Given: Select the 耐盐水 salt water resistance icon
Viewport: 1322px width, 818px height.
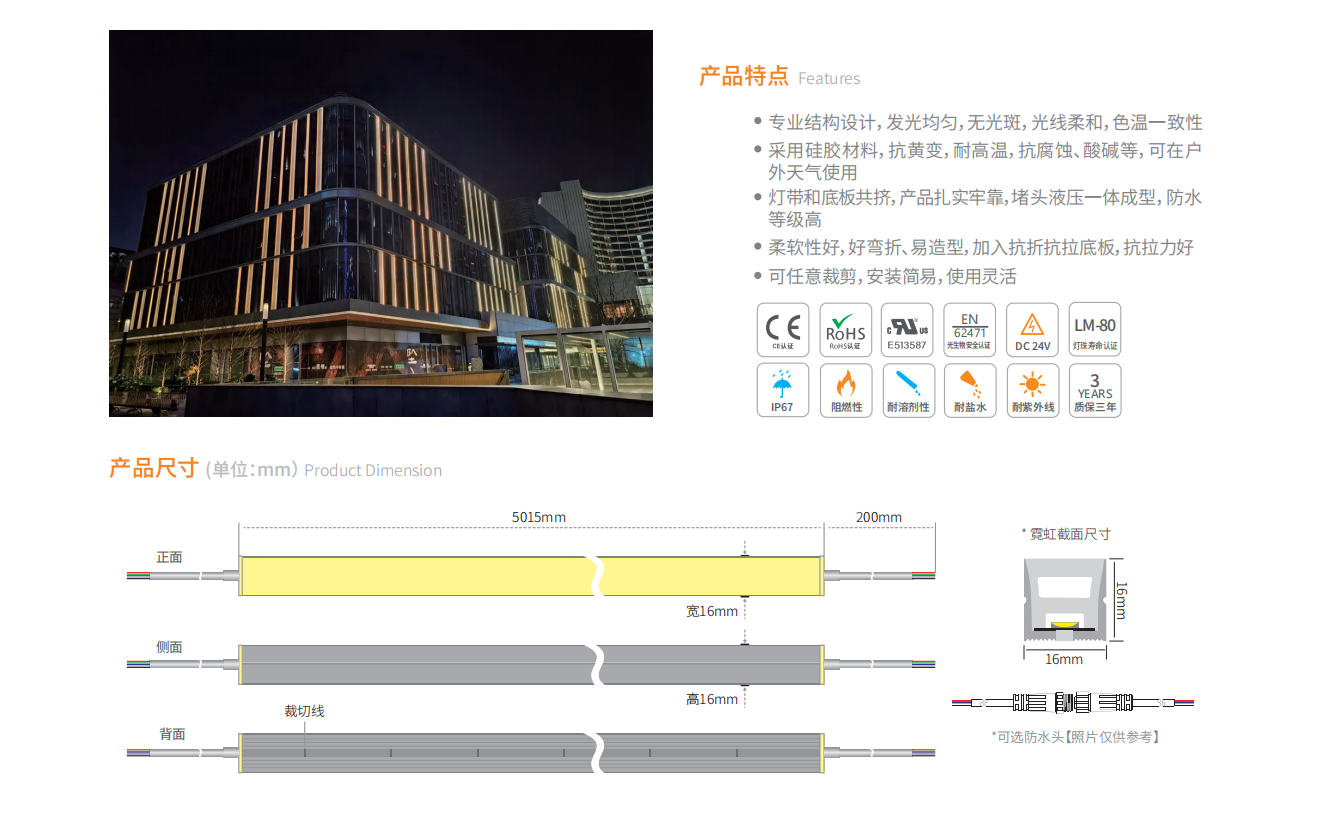Looking at the screenshot, I should [x=969, y=390].
